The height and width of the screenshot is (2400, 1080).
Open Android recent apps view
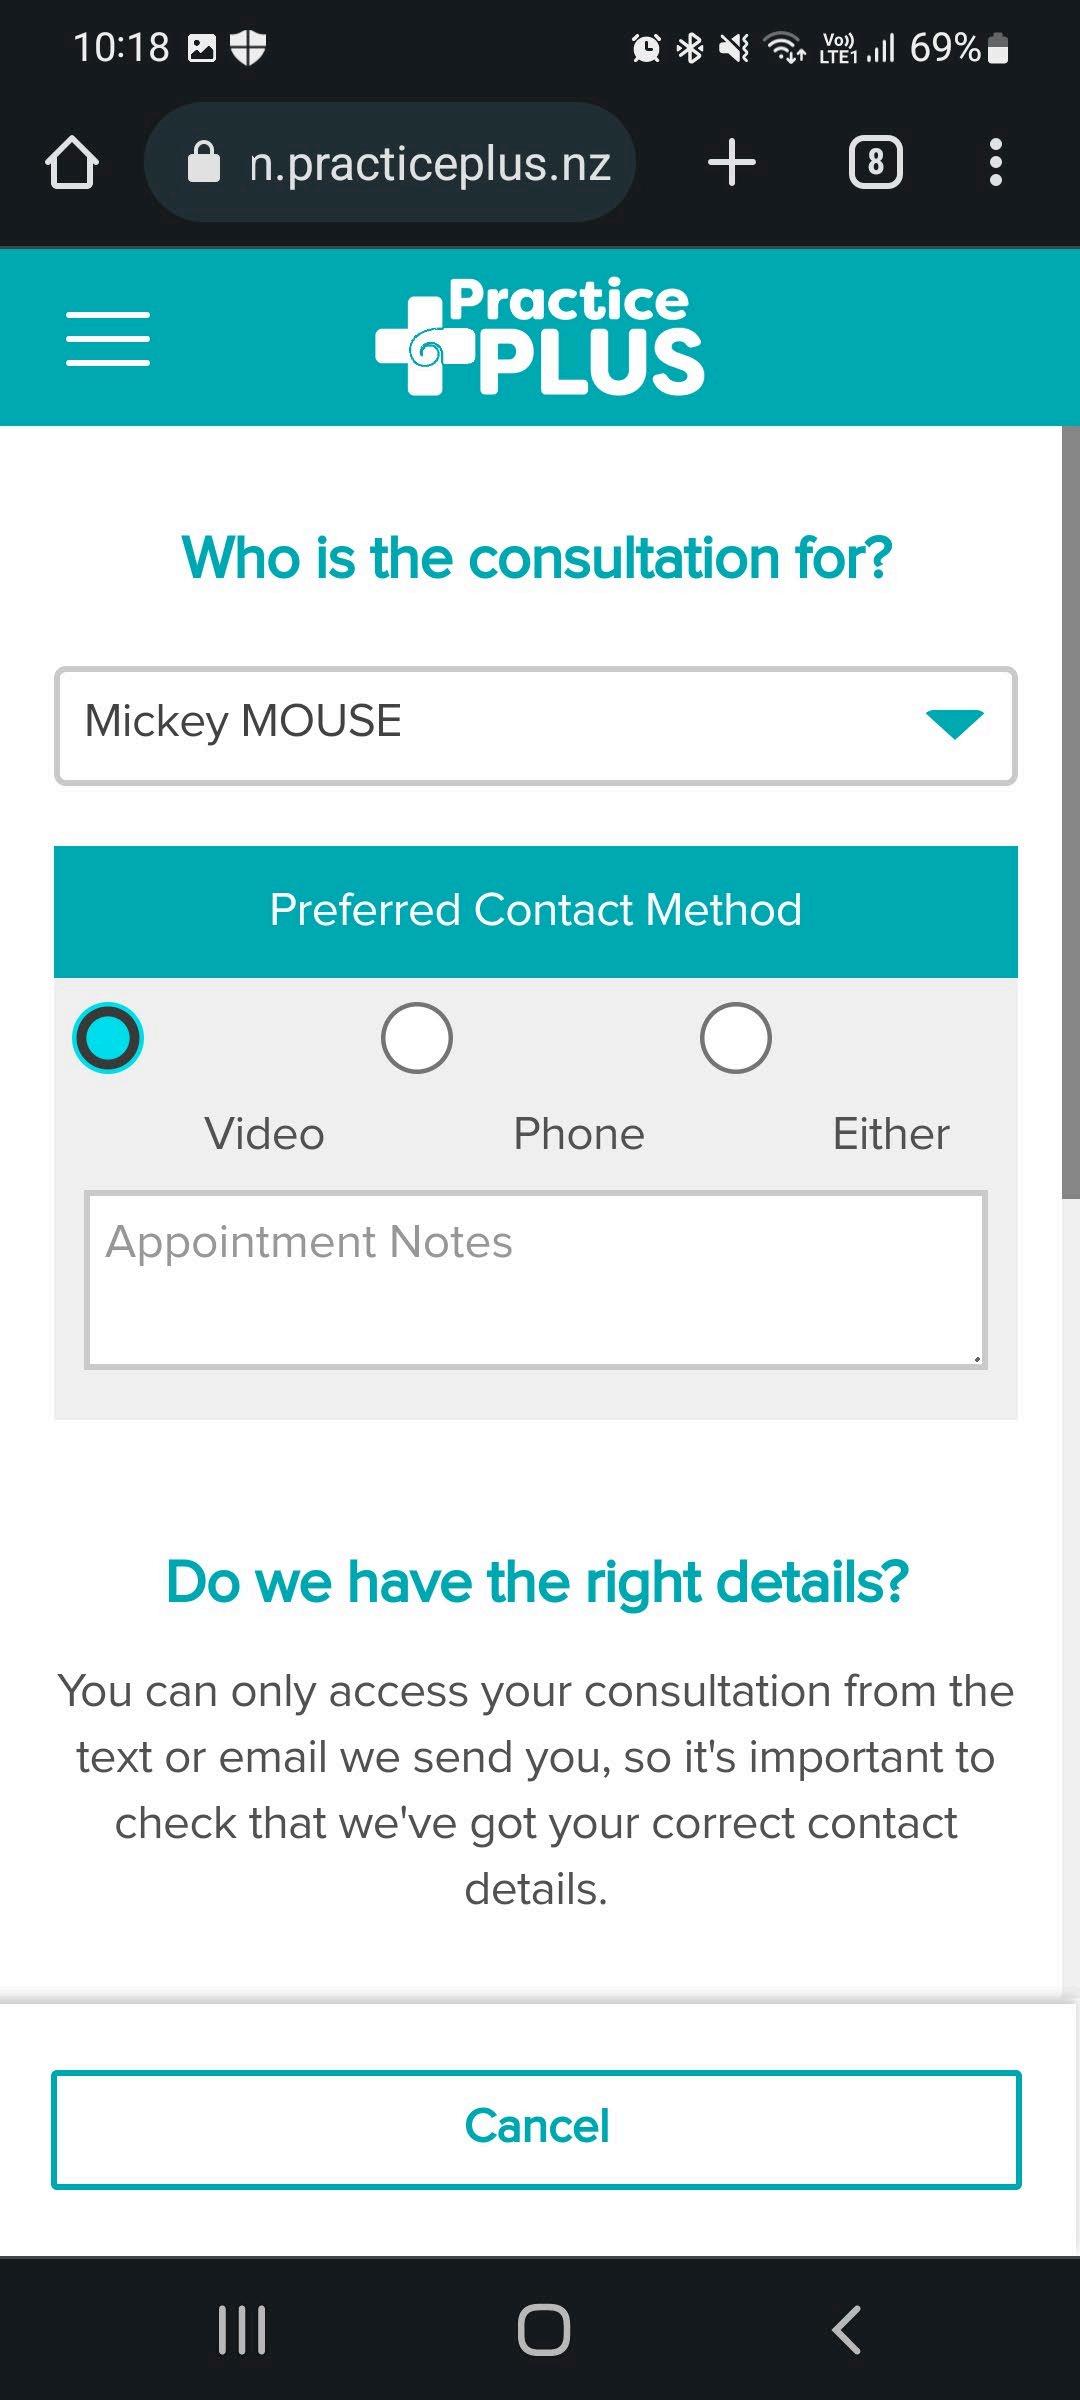coord(242,2329)
